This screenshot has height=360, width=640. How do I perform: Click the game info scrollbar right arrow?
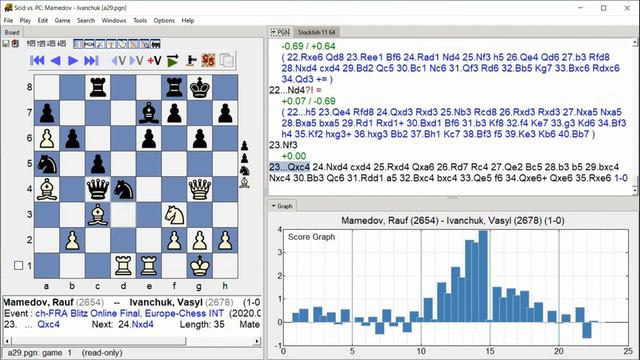pyautogui.click(x=257, y=341)
